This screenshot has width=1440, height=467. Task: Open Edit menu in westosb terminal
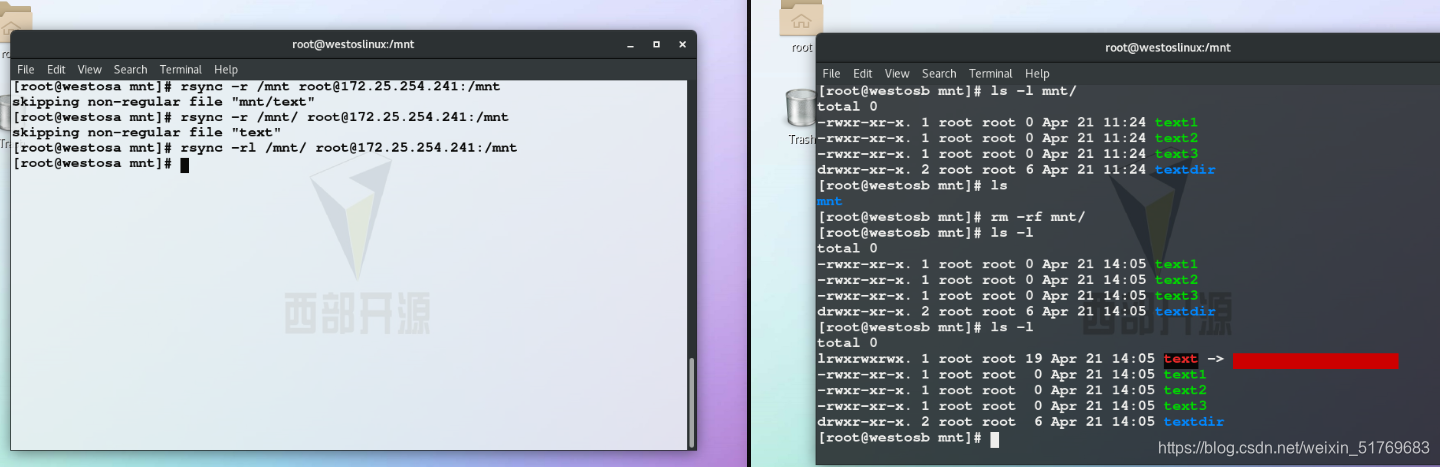(x=863, y=73)
